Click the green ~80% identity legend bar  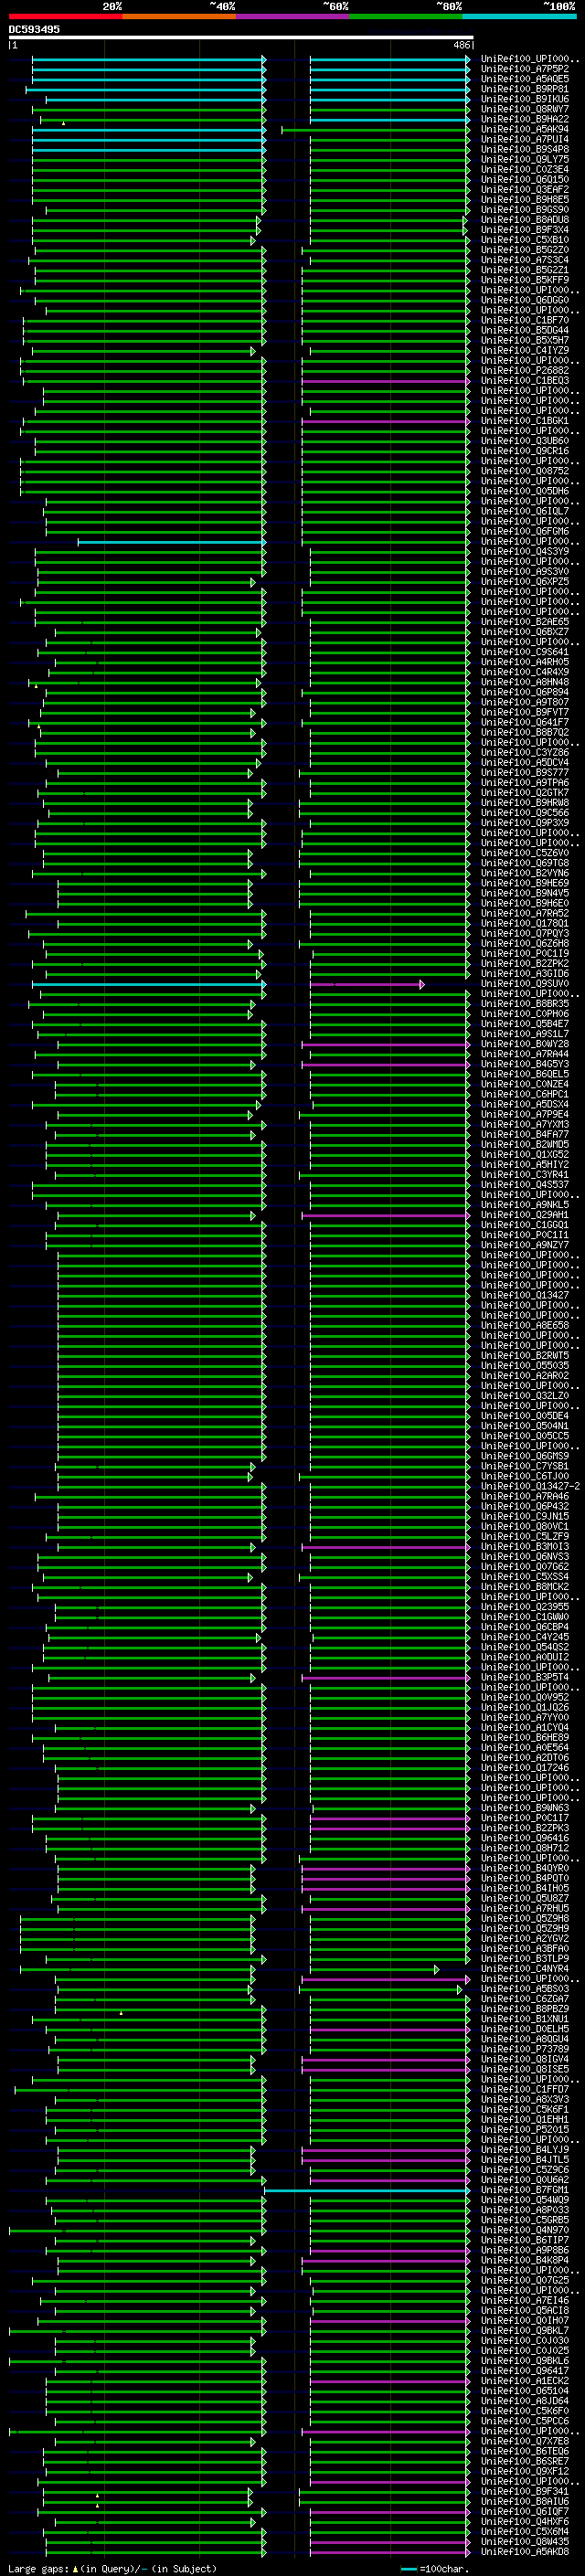click(x=406, y=16)
